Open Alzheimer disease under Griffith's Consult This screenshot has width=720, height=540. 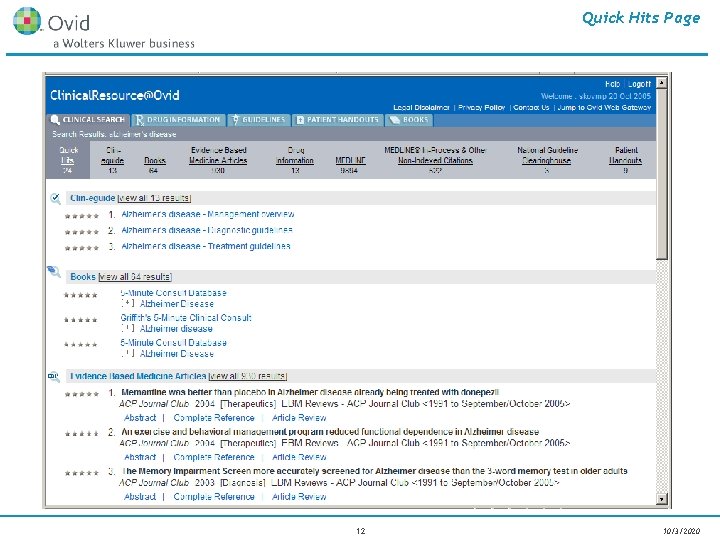176,329
